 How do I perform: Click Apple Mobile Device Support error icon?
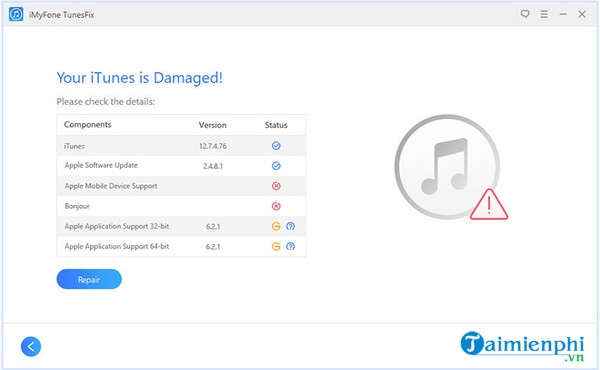pos(276,186)
